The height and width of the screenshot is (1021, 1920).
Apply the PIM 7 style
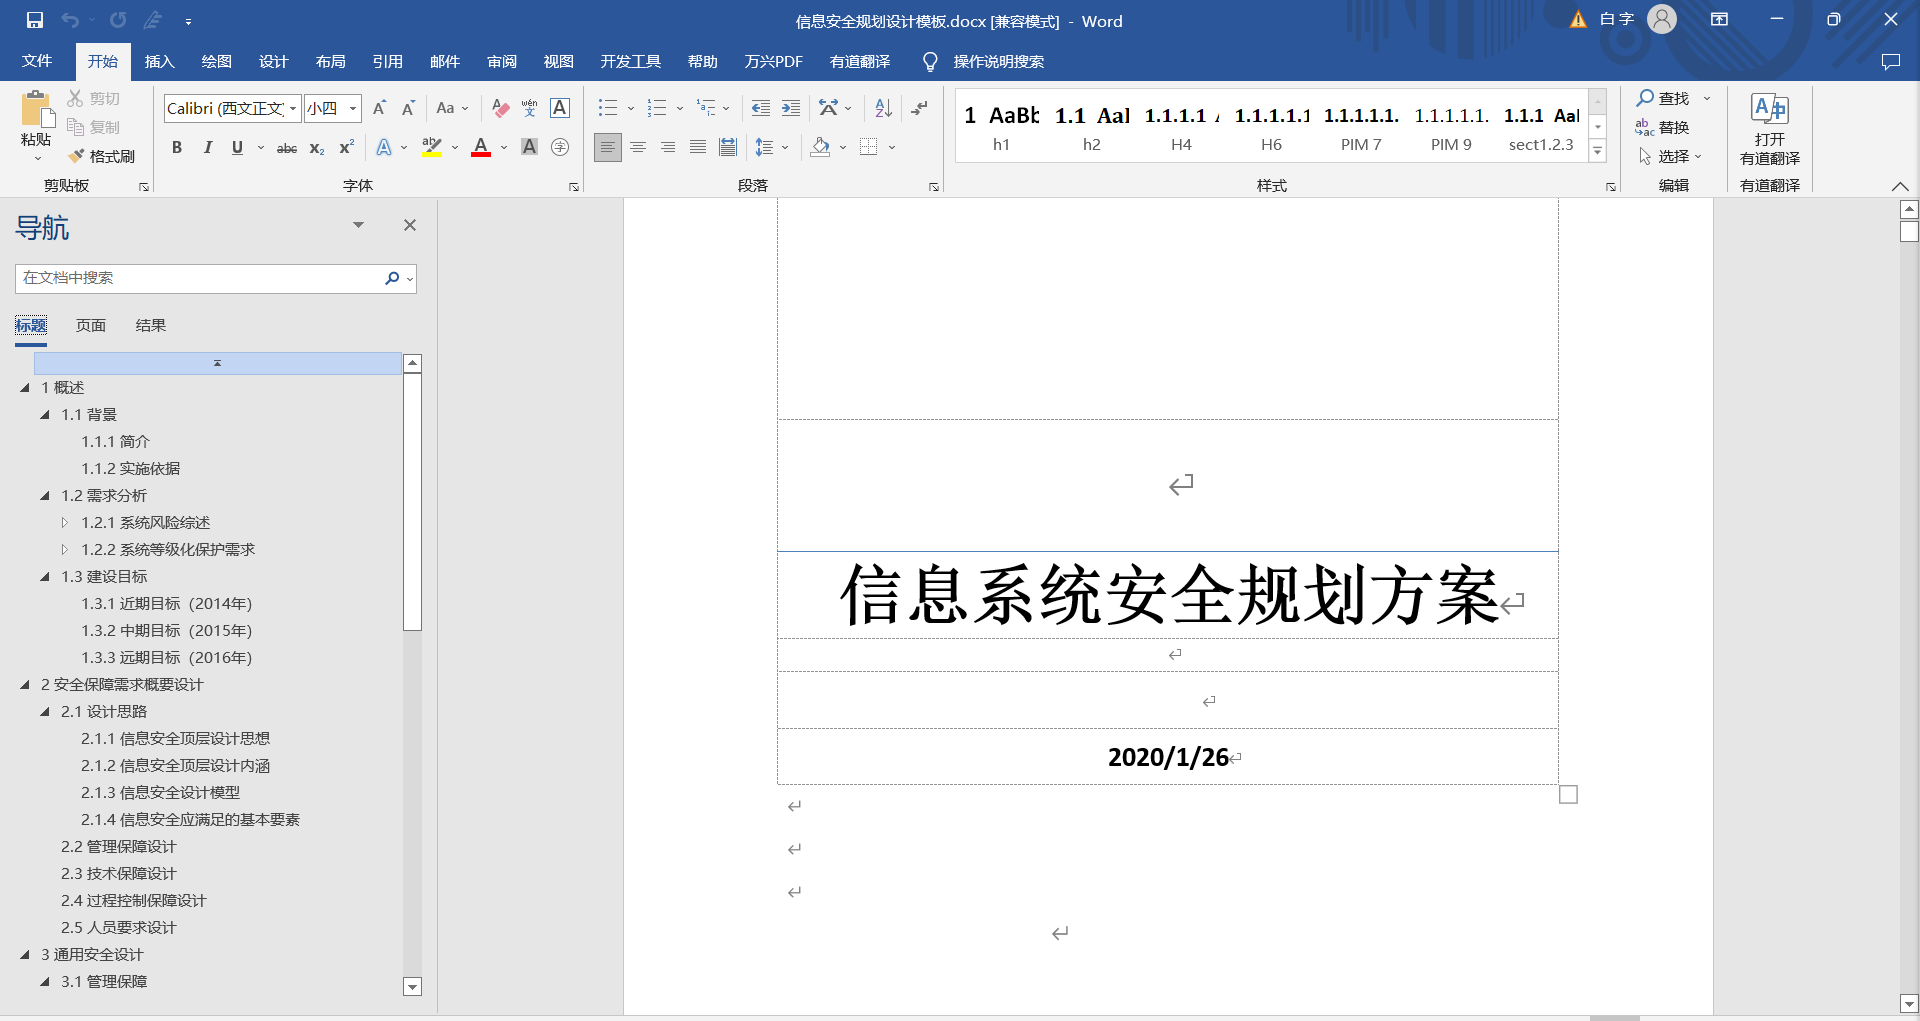tap(1361, 128)
